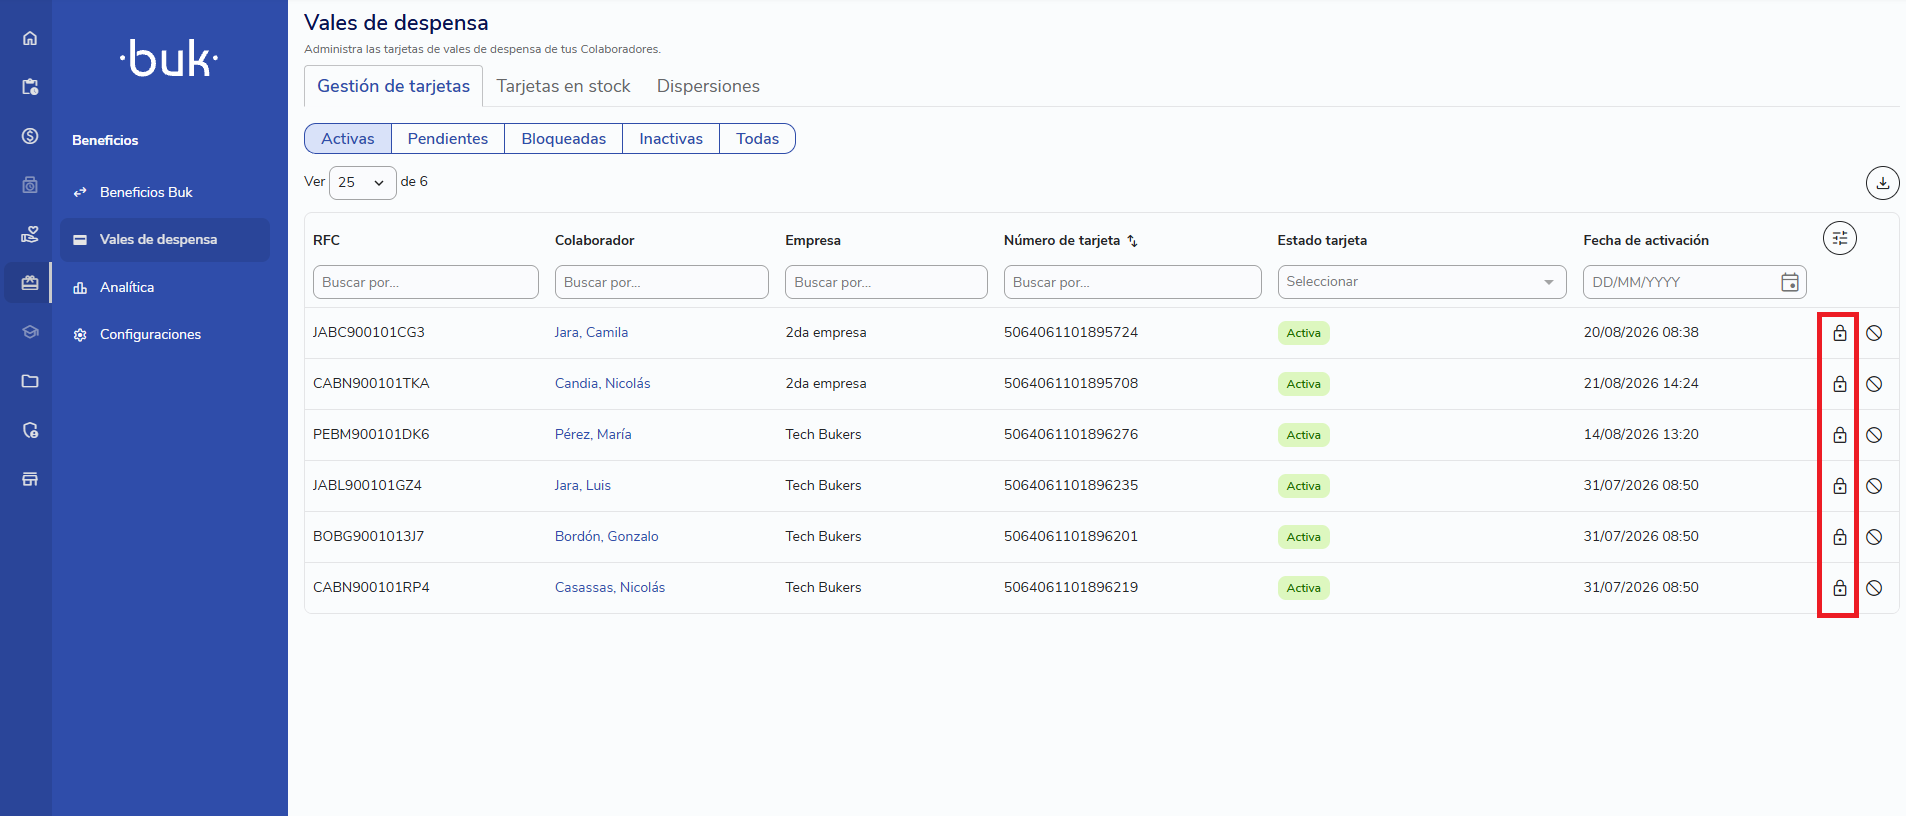Click the shield icon in left rail

(x=30, y=430)
